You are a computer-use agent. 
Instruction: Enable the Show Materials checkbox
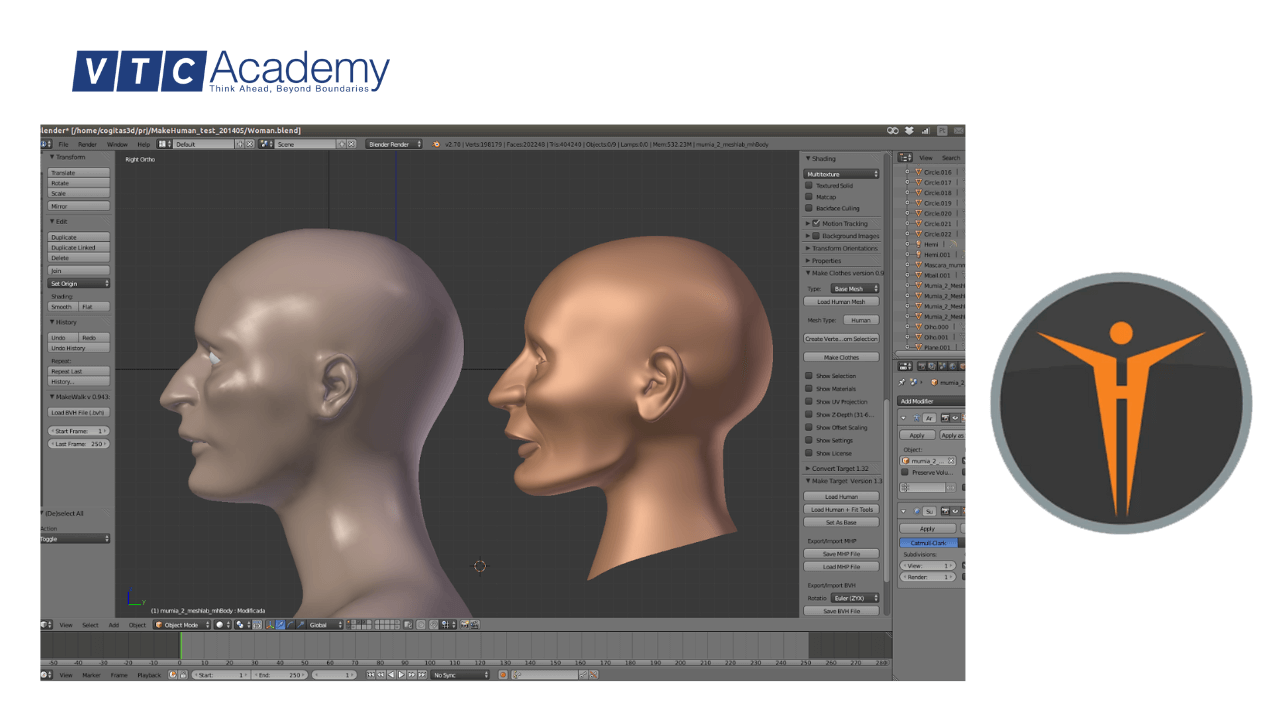tap(809, 389)
